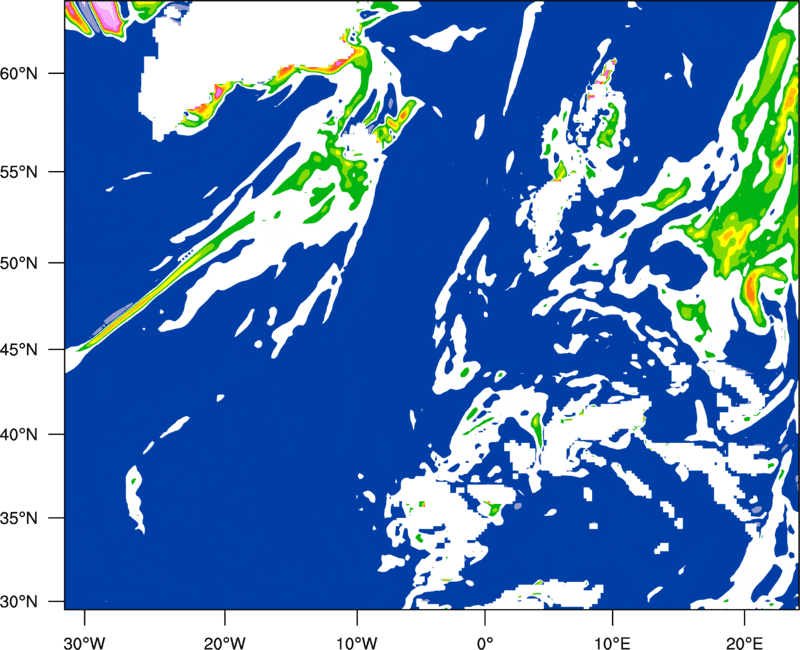
Task: Click the 35°N latitude label
Action: click(19, 518)
